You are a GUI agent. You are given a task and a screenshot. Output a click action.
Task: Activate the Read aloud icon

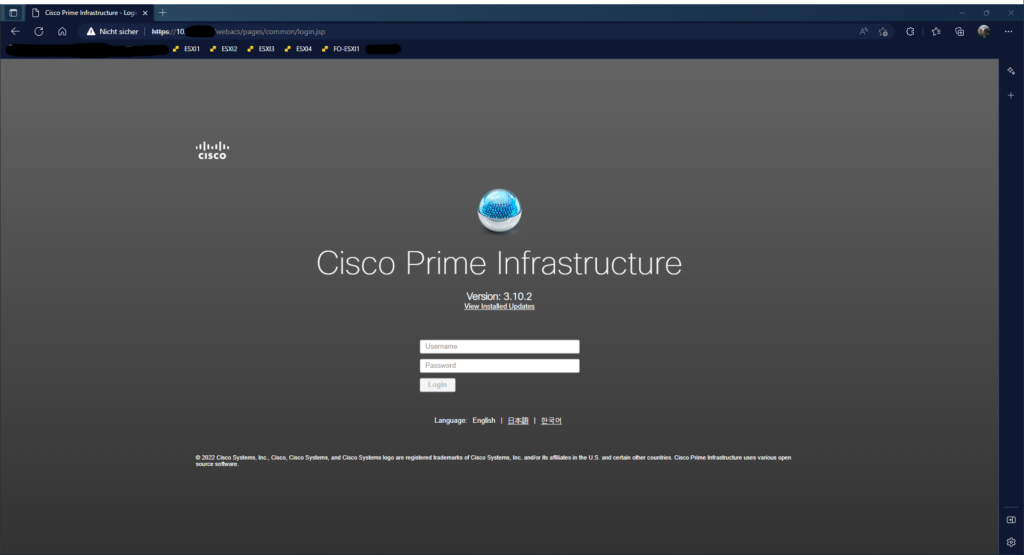[x=863, y=31]
